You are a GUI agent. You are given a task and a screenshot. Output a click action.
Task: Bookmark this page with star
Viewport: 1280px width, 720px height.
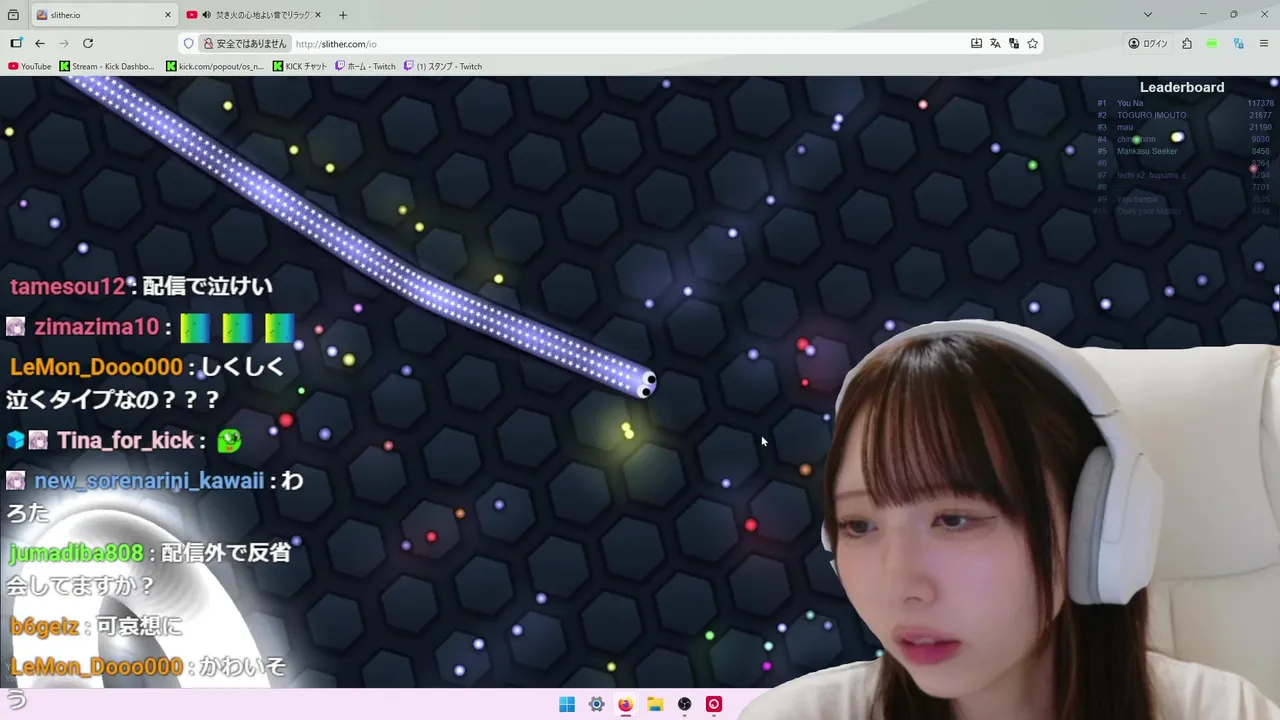1033,43
